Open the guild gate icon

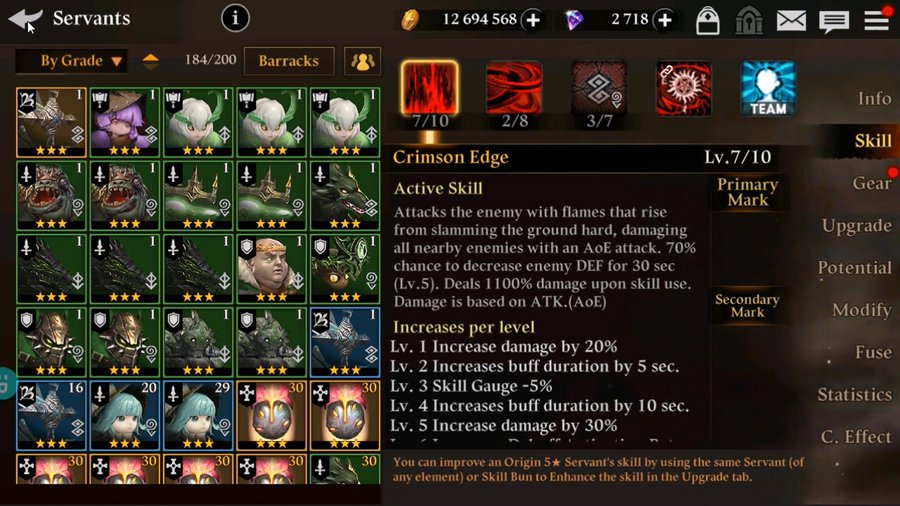tap(749, 21)
